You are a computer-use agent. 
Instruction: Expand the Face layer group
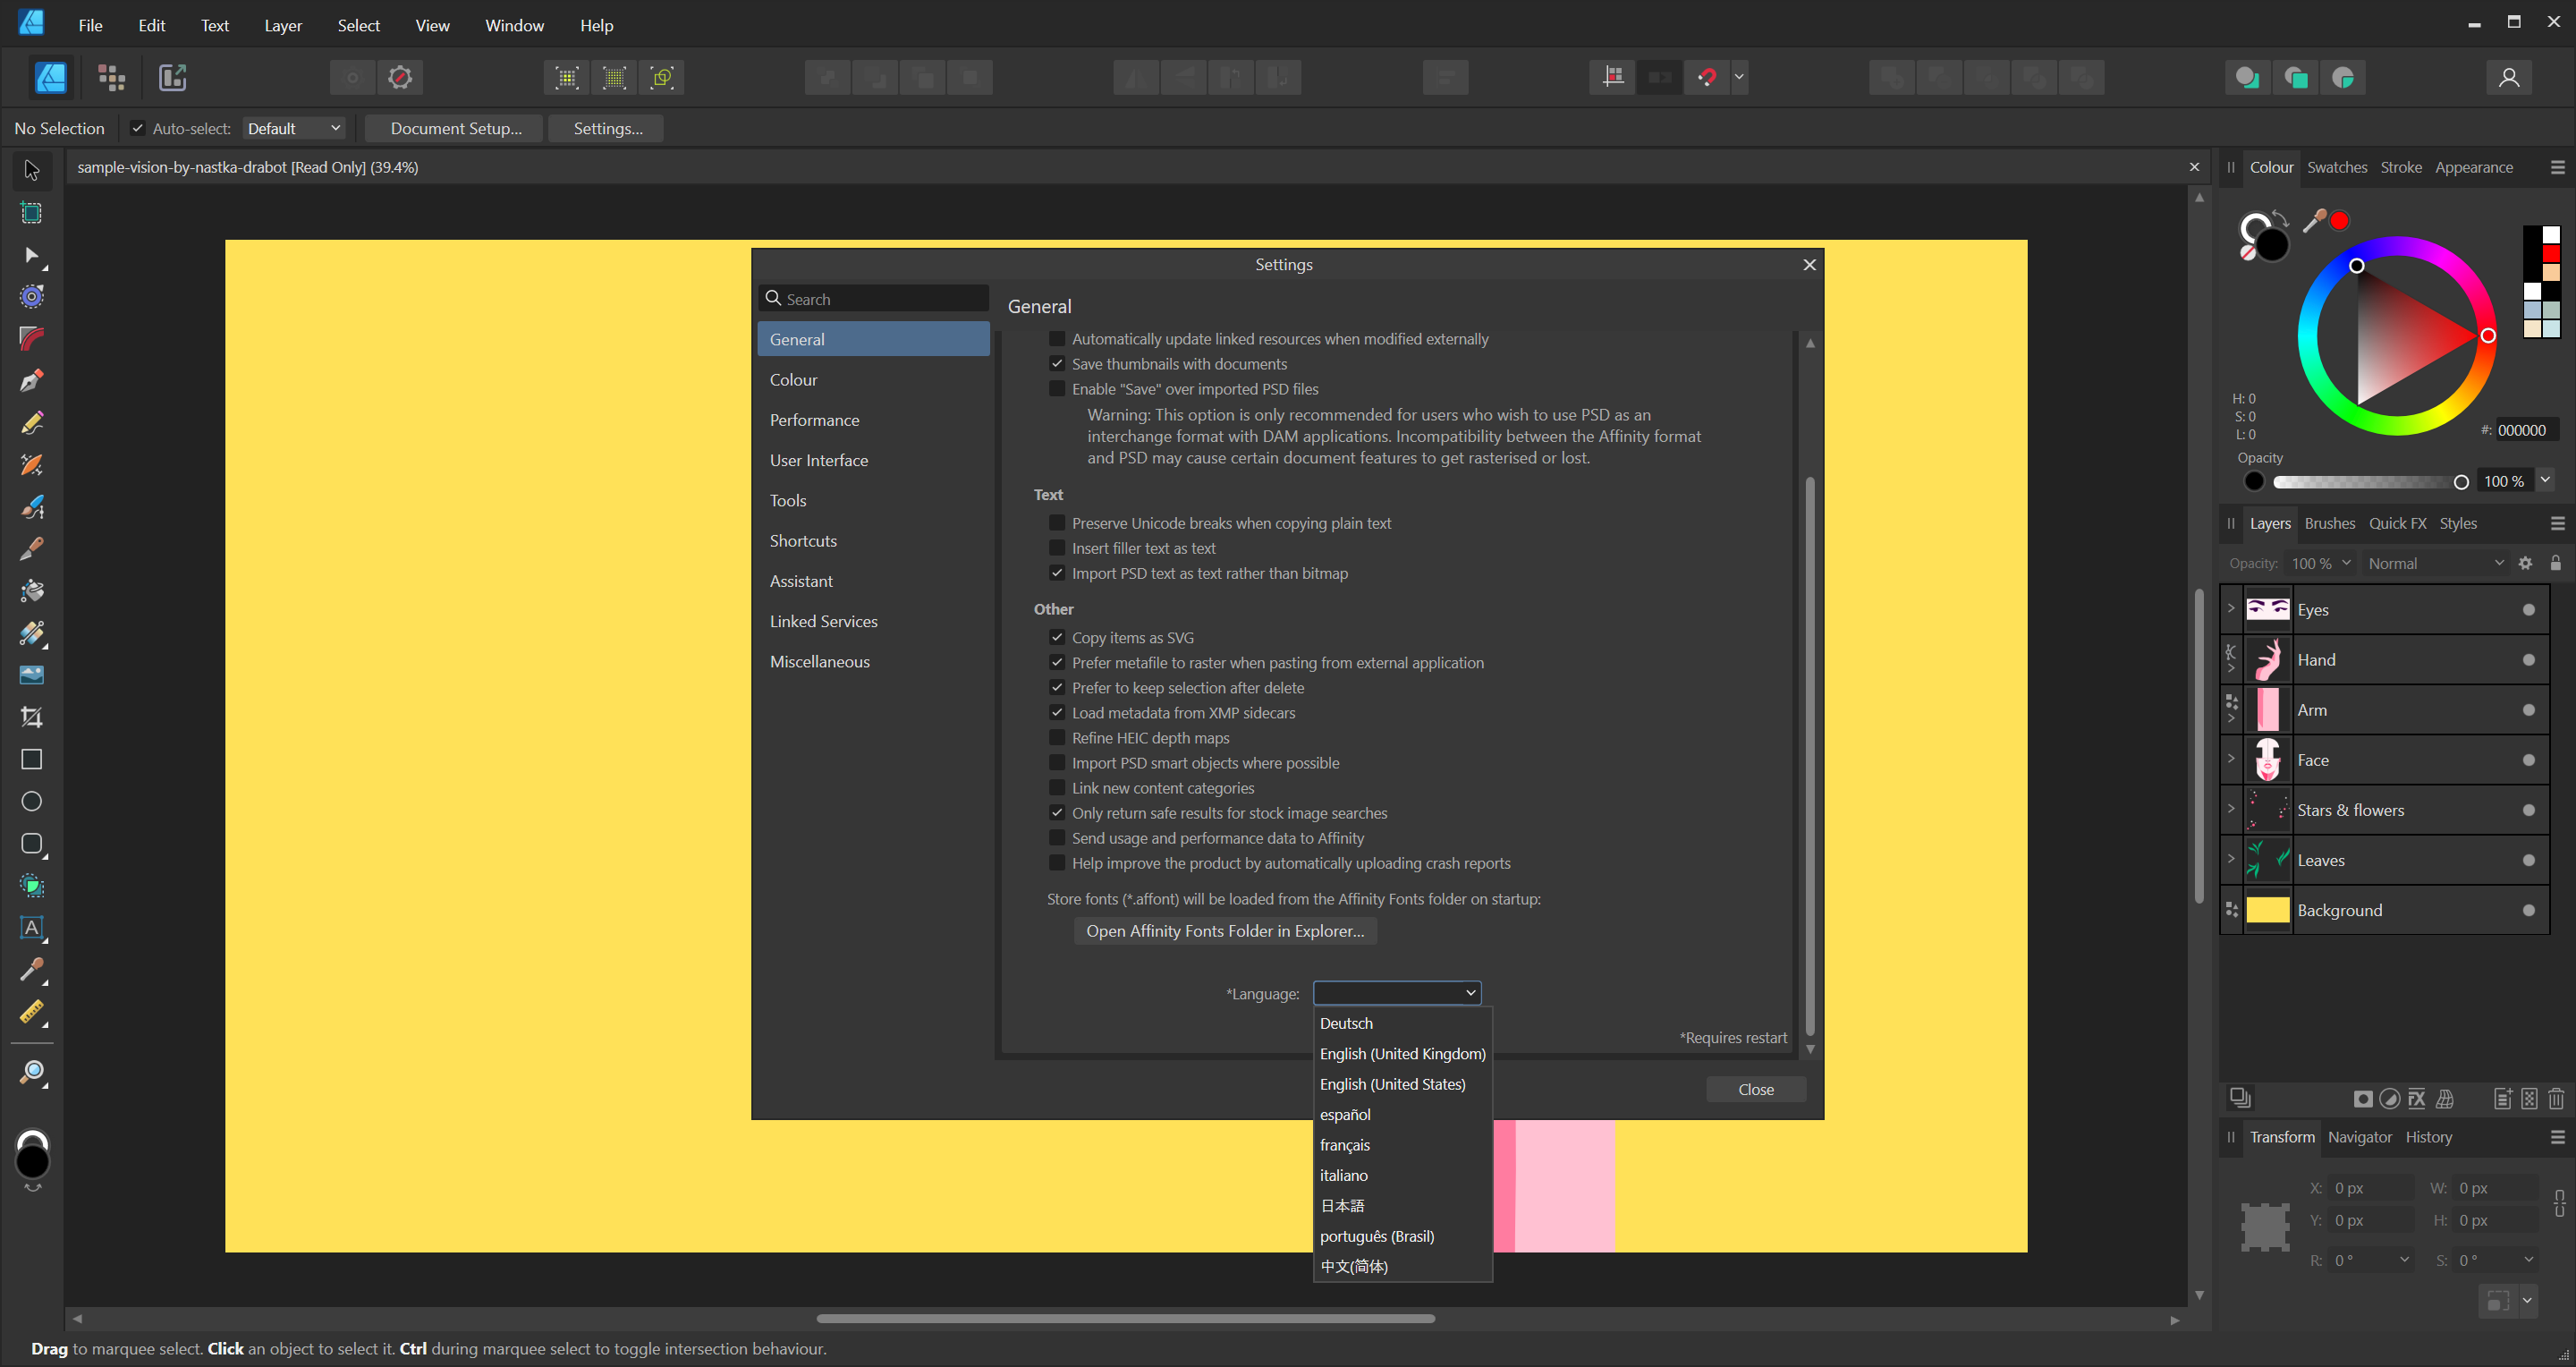(x=2230, y=758)
